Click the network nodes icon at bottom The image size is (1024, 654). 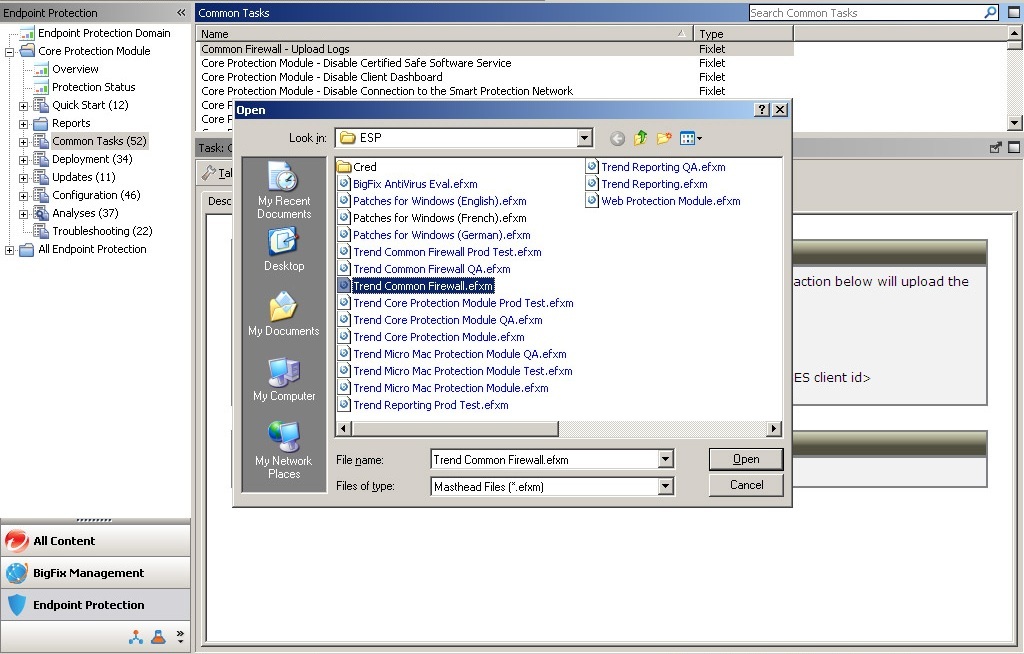tap(136, 637)
